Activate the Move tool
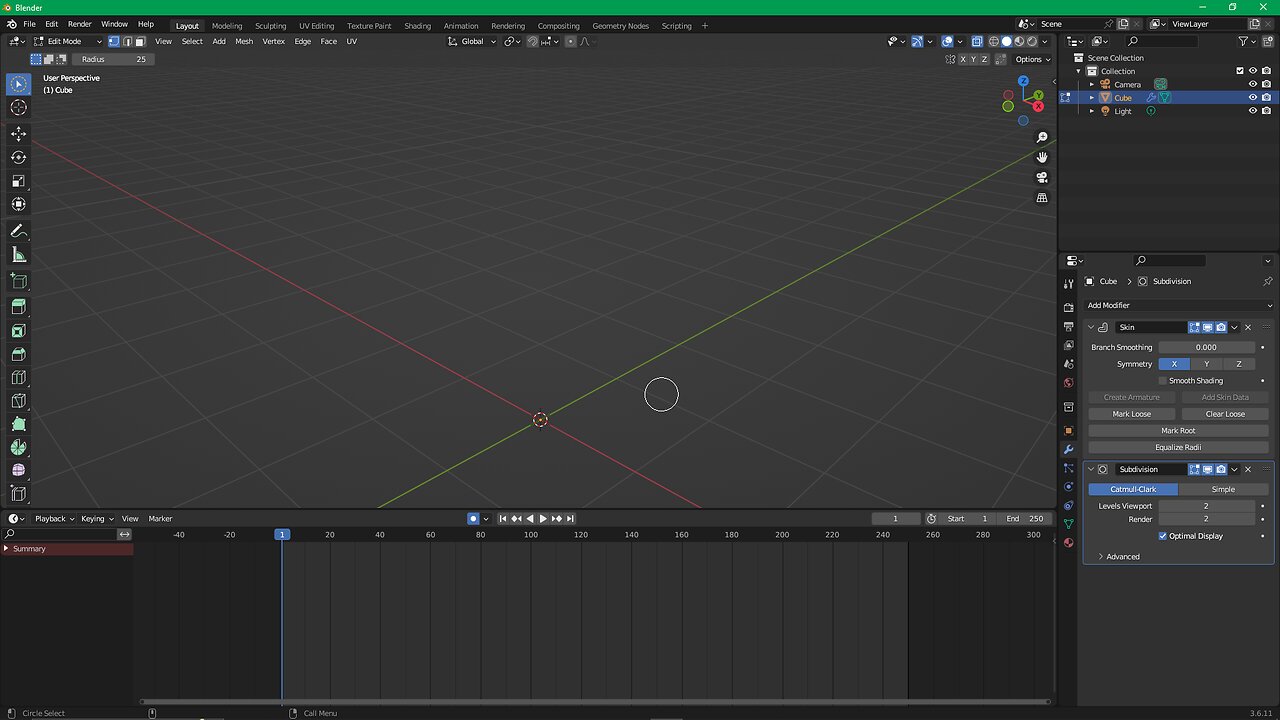1280x720 pixels. click(x=18, y=134)
